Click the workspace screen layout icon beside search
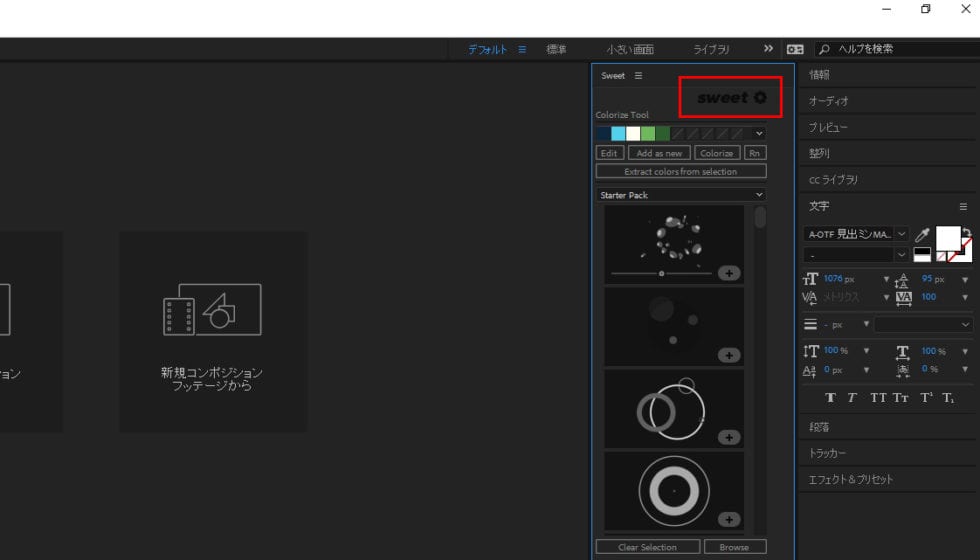 pos(795,49)
